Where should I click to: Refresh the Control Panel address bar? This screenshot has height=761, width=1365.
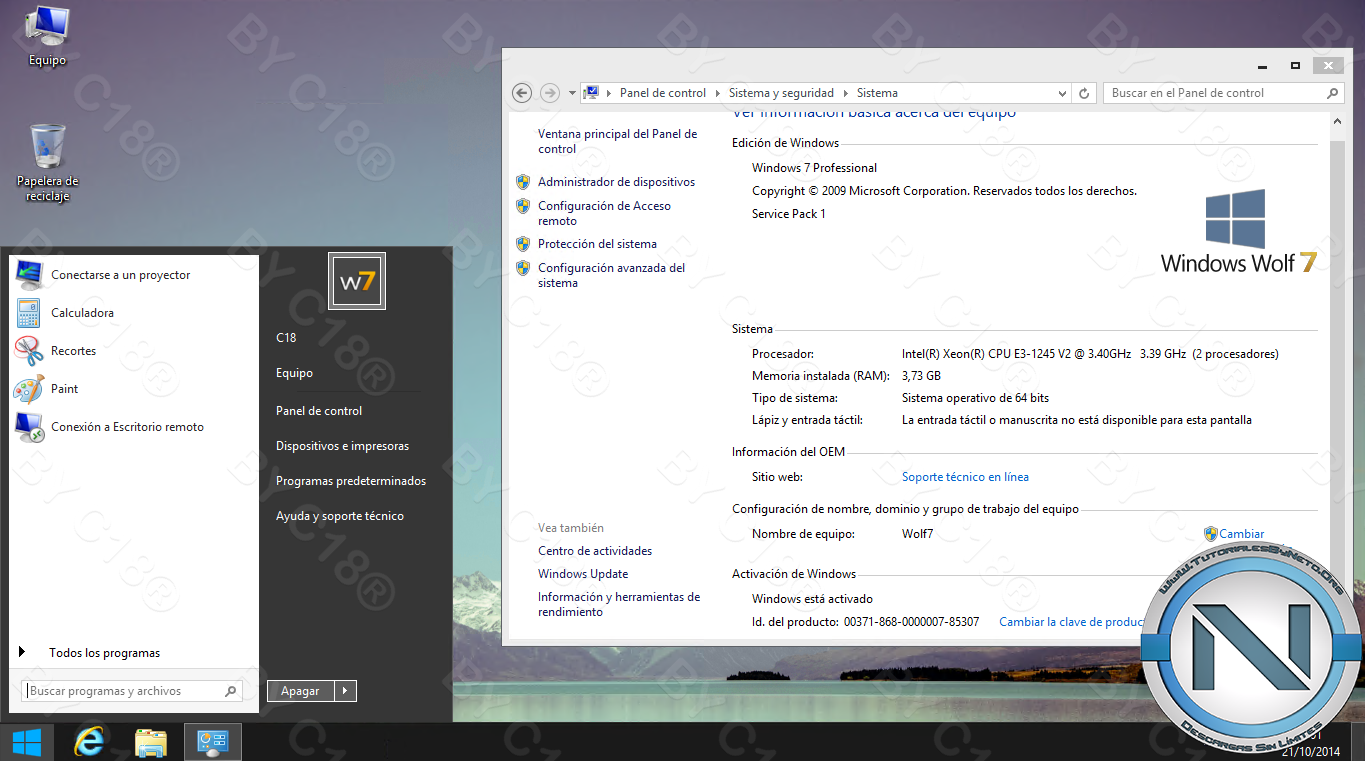[1084, 93]
